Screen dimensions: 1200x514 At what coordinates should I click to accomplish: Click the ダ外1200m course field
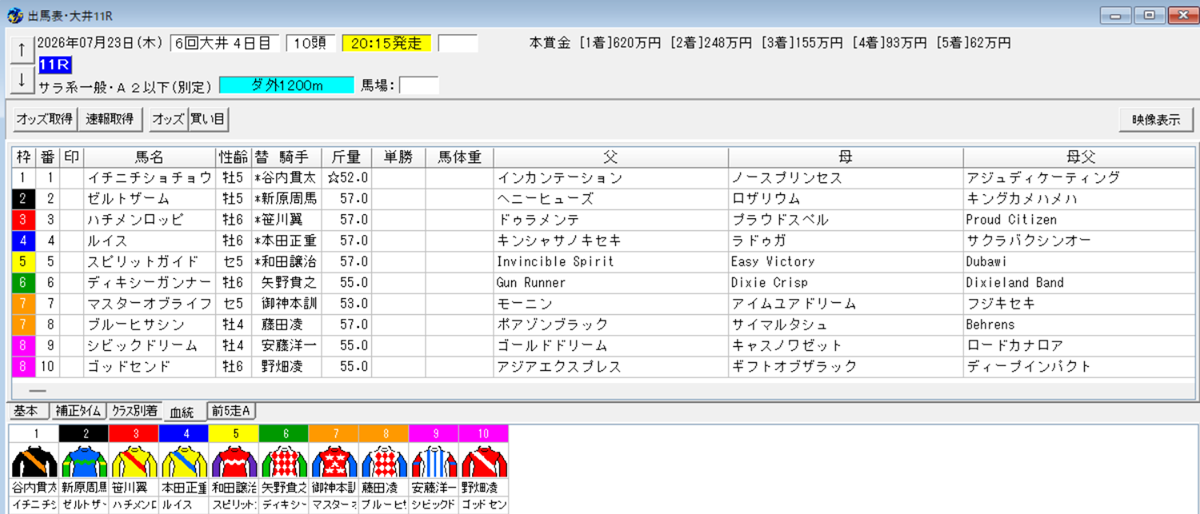point(286,85)
